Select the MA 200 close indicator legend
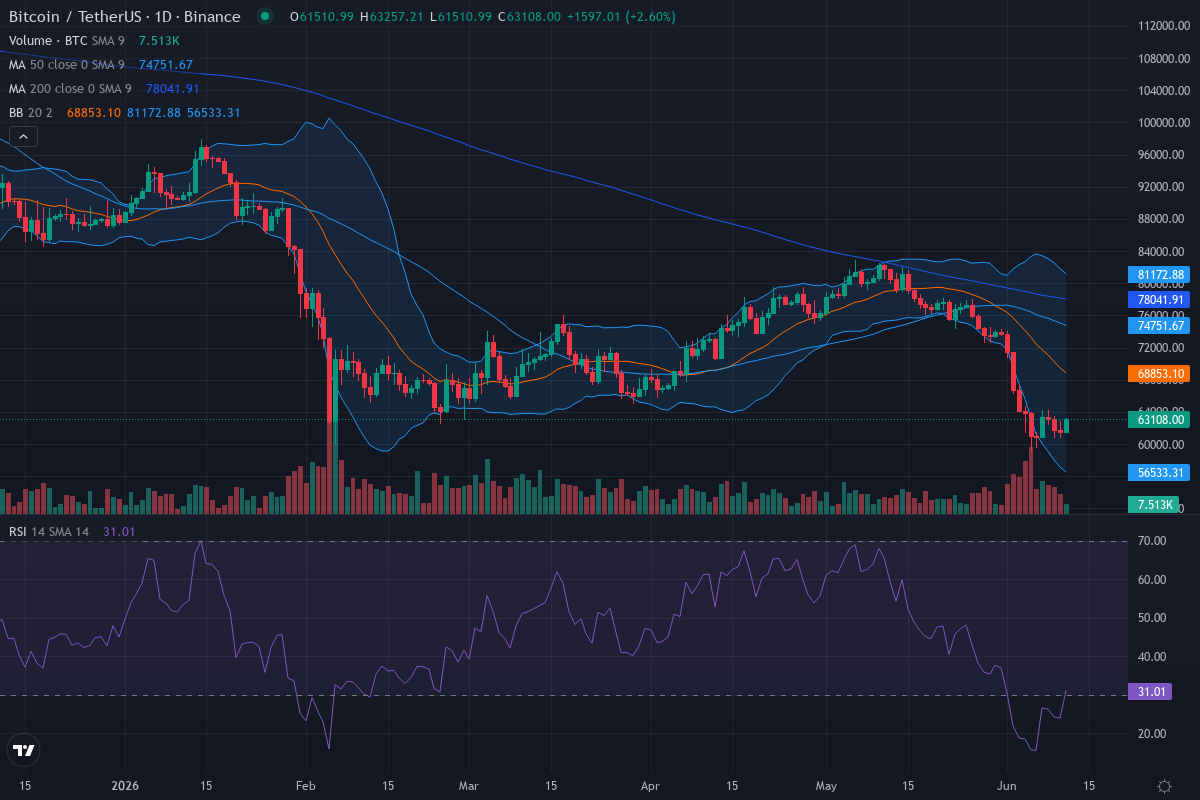 tap(71, 88)
